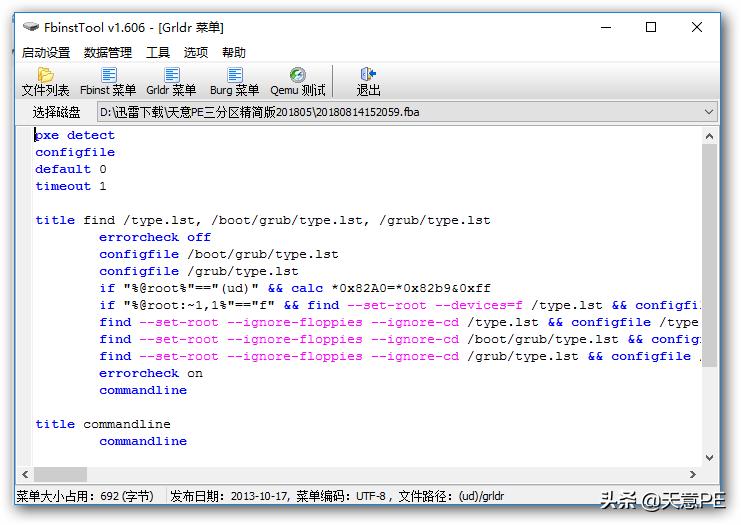The height and width of the screenshot is (525, 741).
Task: Click the line containing 'calc *0x82A0'
Action: 295,288
